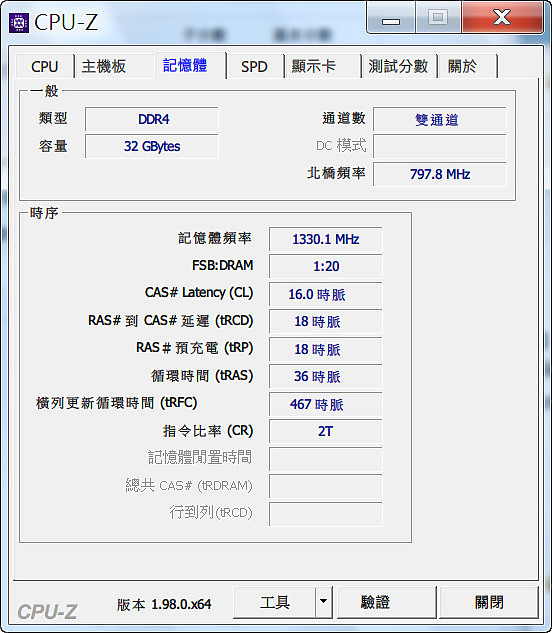Click the CPU-Z app icon in title bar
Image resolution: width=552 pixels, height=633 pixels.
pos(19,23)
